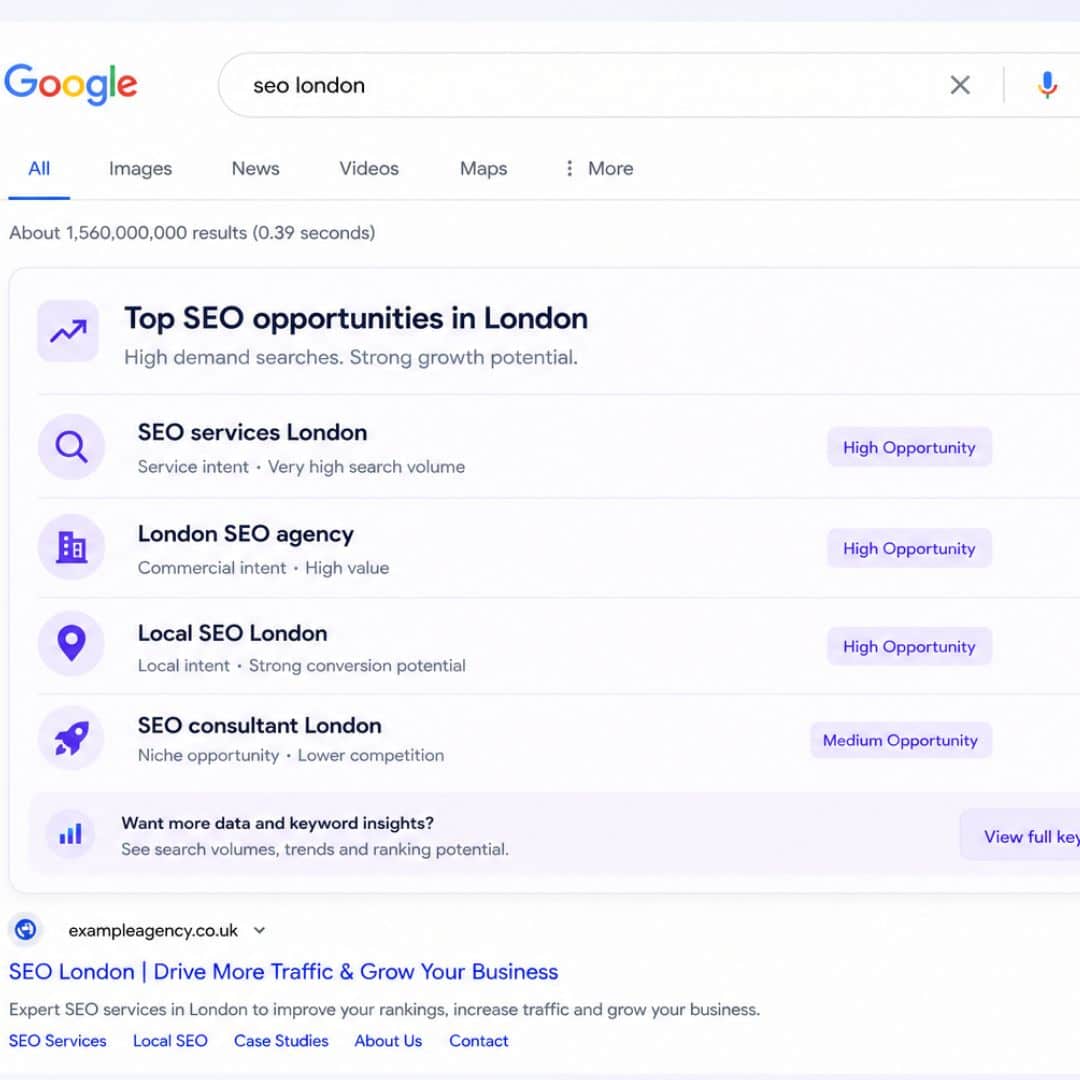Open the Case Studies sitelink
Viewport: 1080px width, 1080px height.
[x=281, y=1041]
